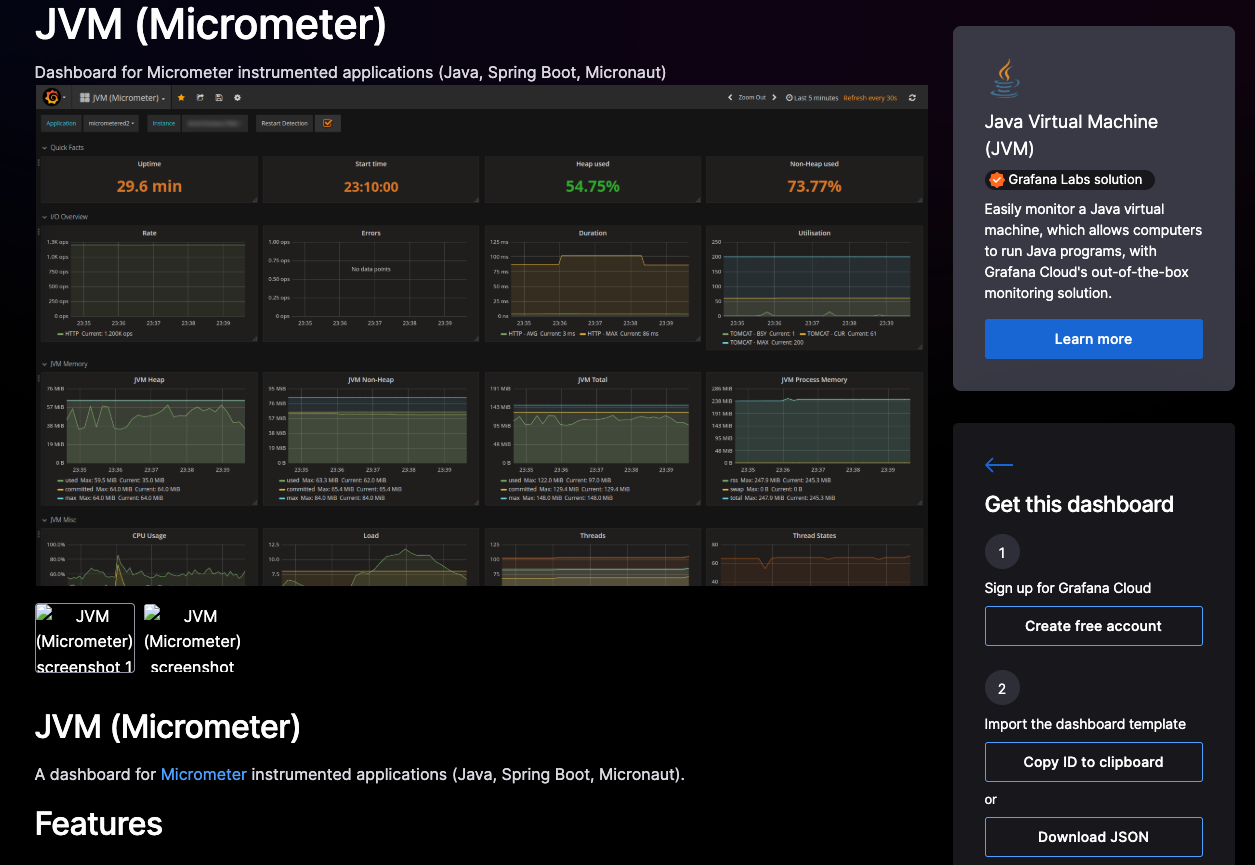Click the Load panel title
The height and width of the screenshot is (865, 1255).
371,536
